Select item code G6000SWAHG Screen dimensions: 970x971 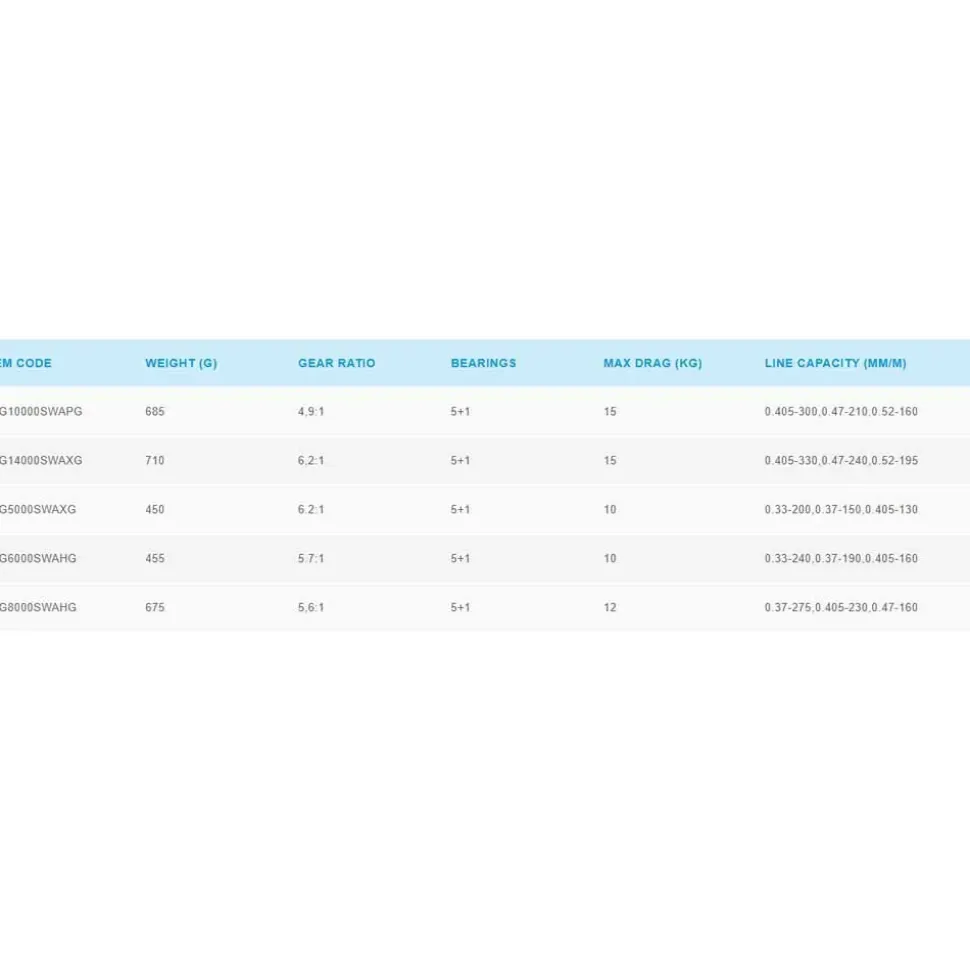click(x=38, y=559)
